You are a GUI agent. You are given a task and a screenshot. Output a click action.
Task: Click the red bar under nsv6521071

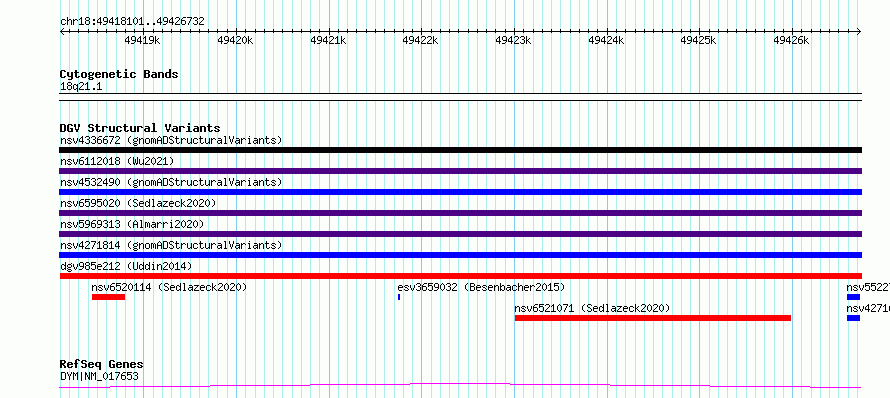click(653, 318)
